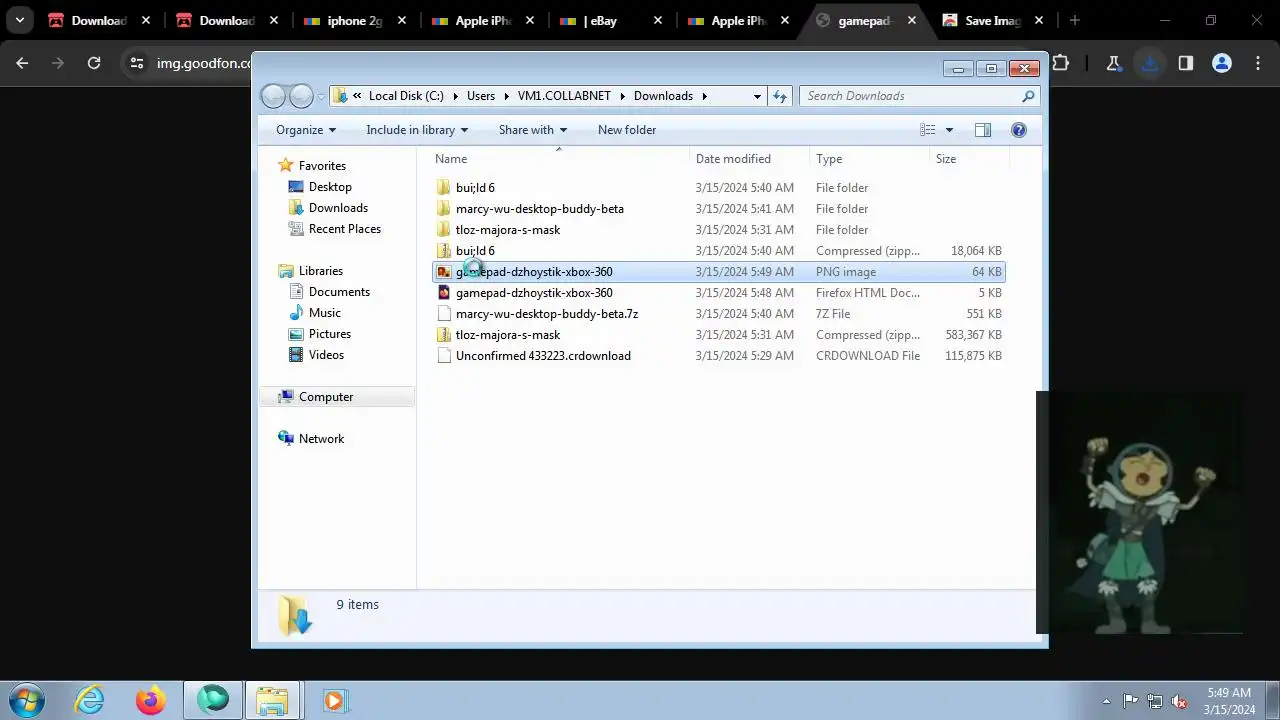Image resolution: width=1280 pixels, height=720 pixels.
Task: Open the Music library
Action: pyautogui.click(x=324, y=313)
